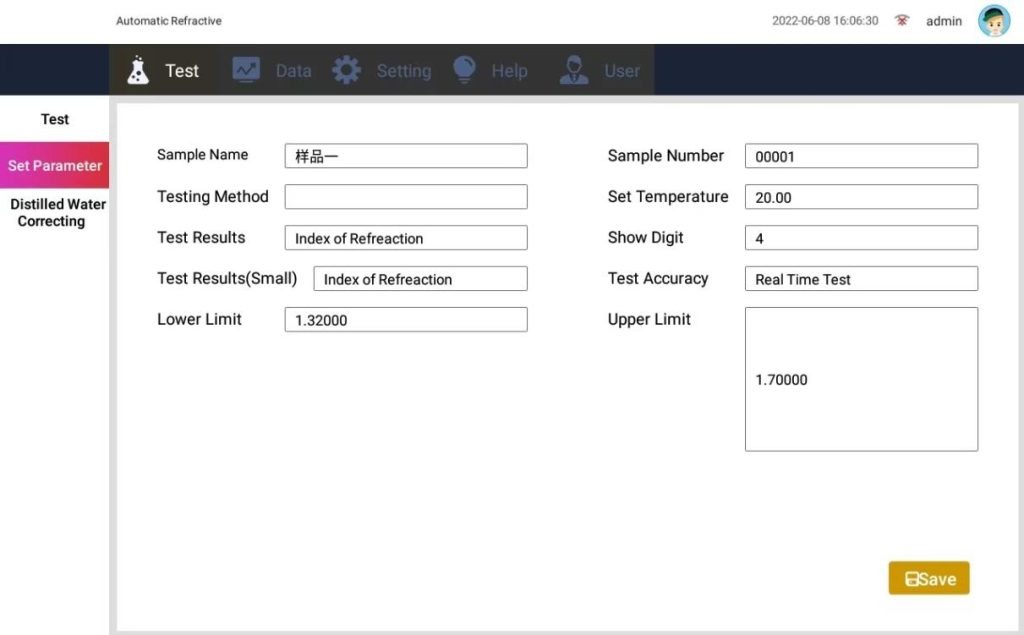
Task: Click the admin username text
Action: 944,21
